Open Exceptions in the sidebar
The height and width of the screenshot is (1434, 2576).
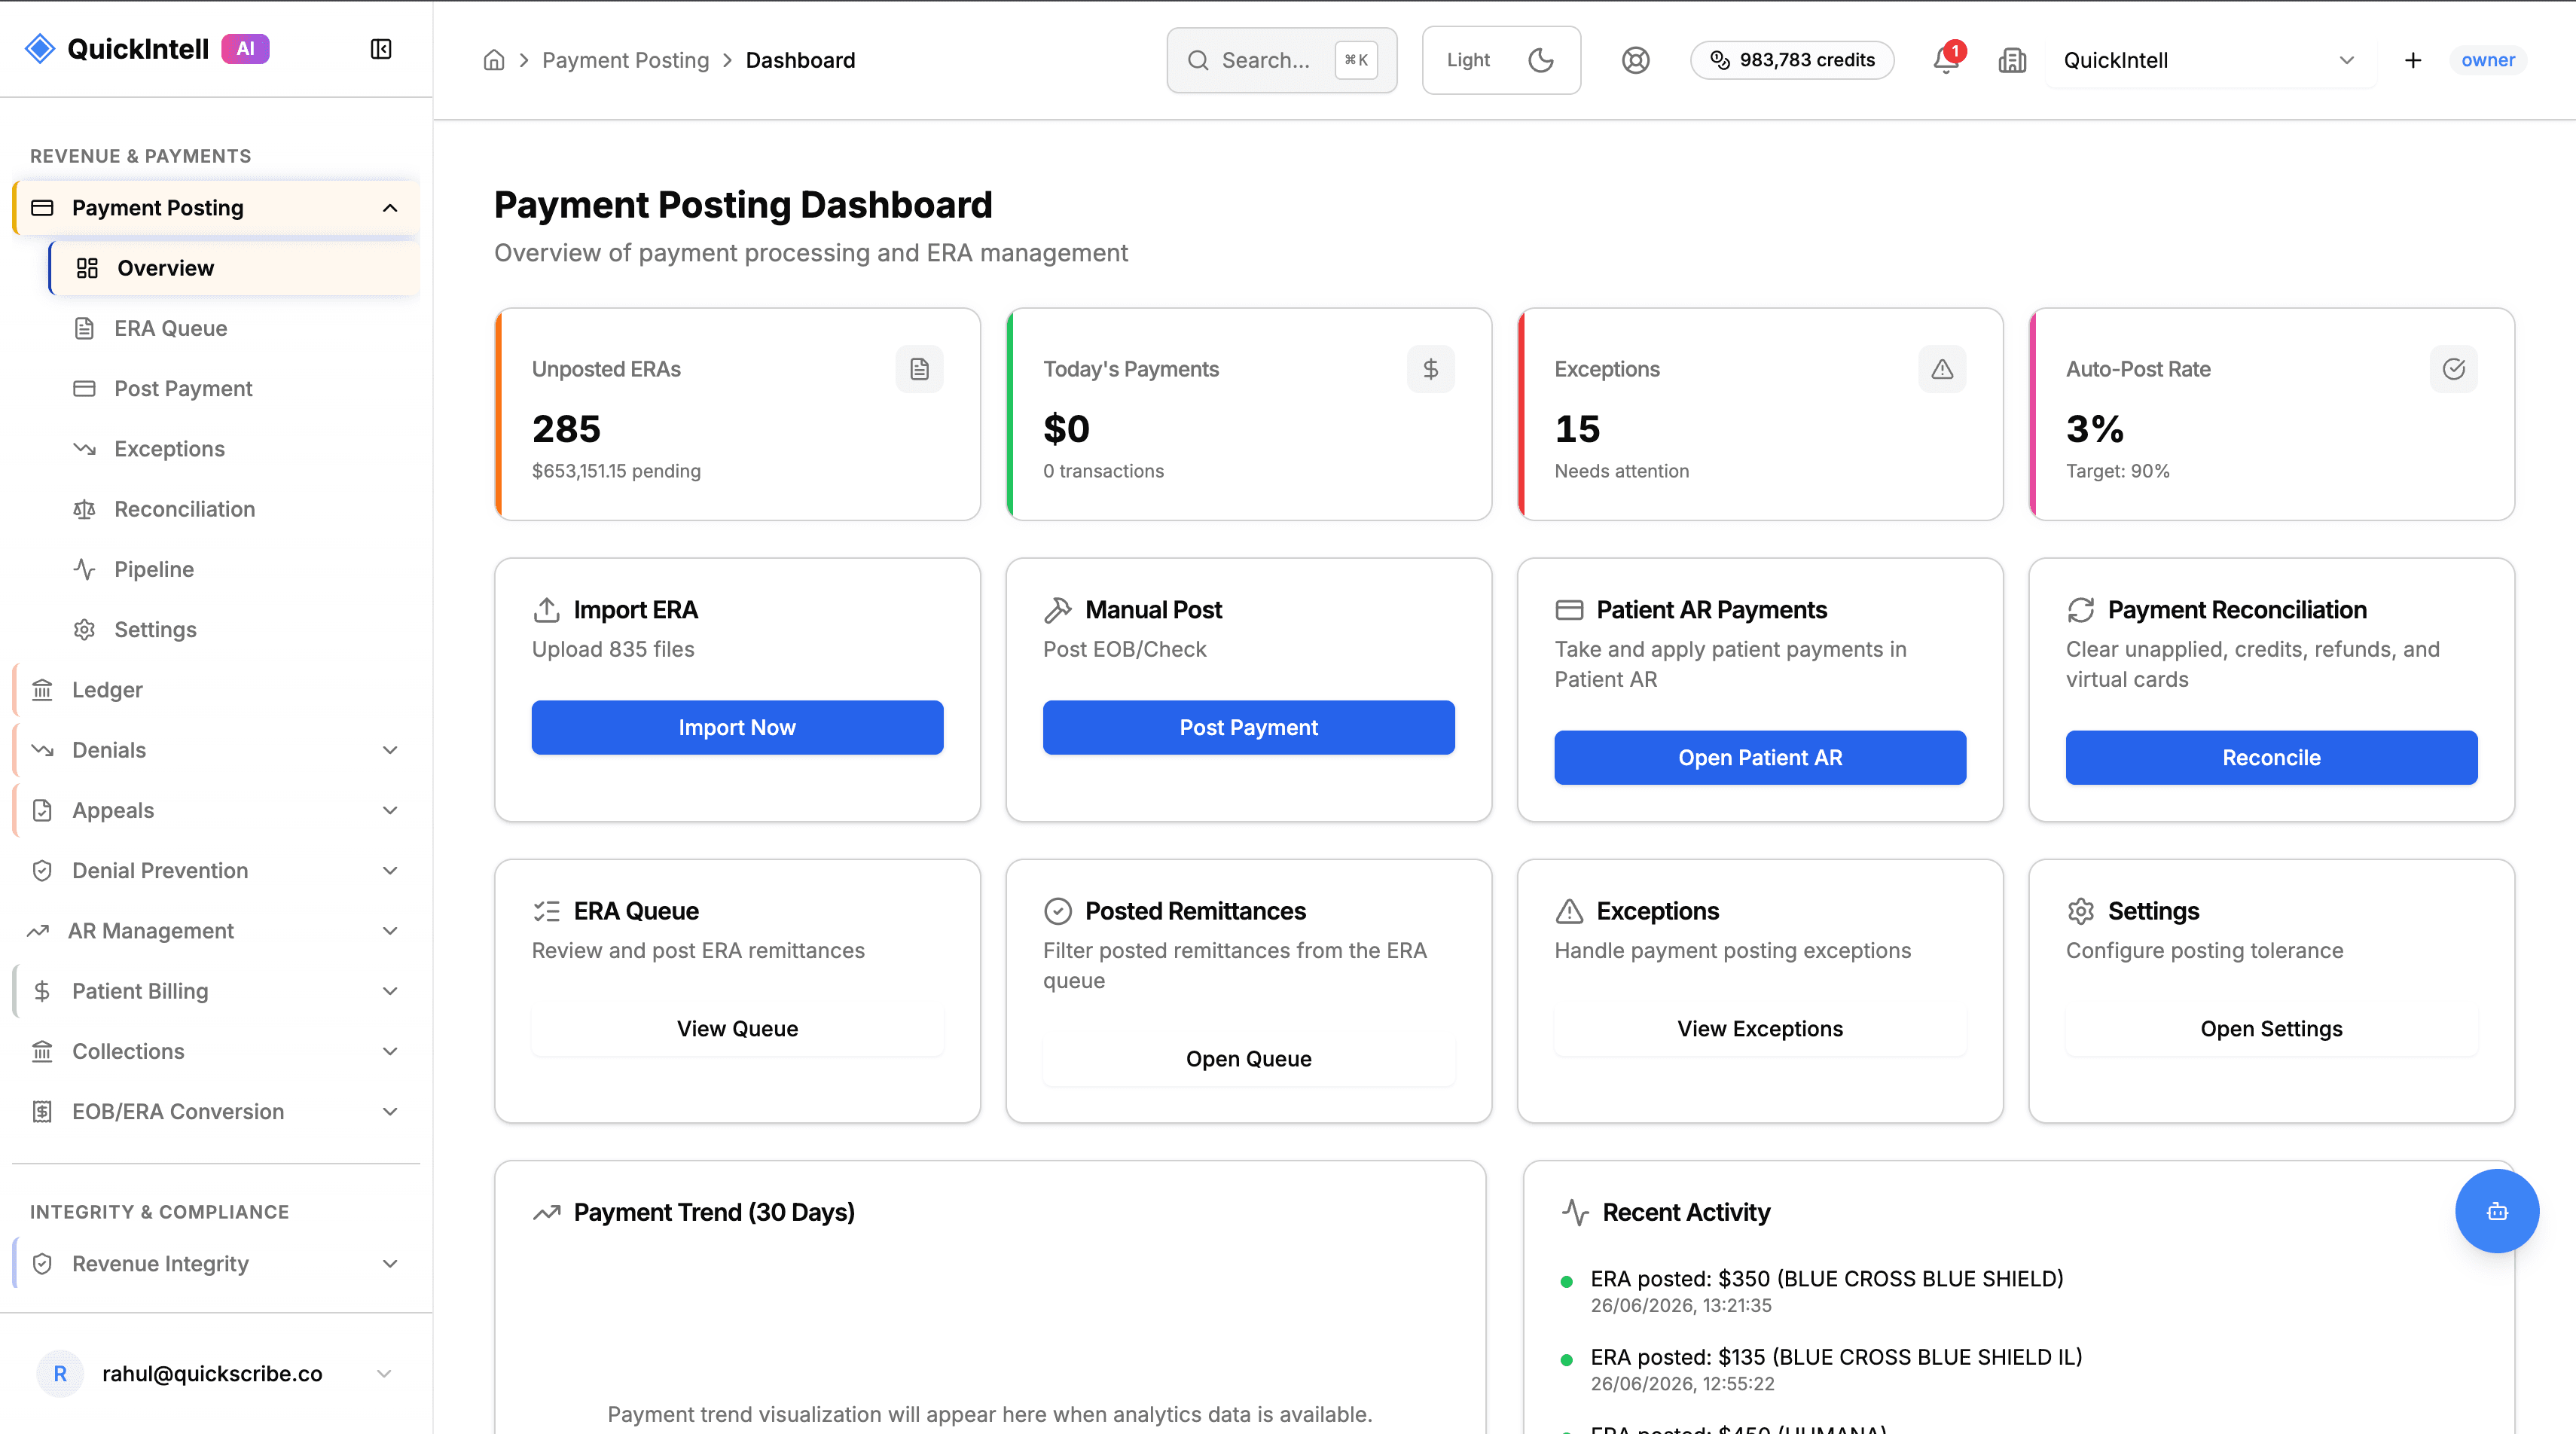(x=234, y=448)
